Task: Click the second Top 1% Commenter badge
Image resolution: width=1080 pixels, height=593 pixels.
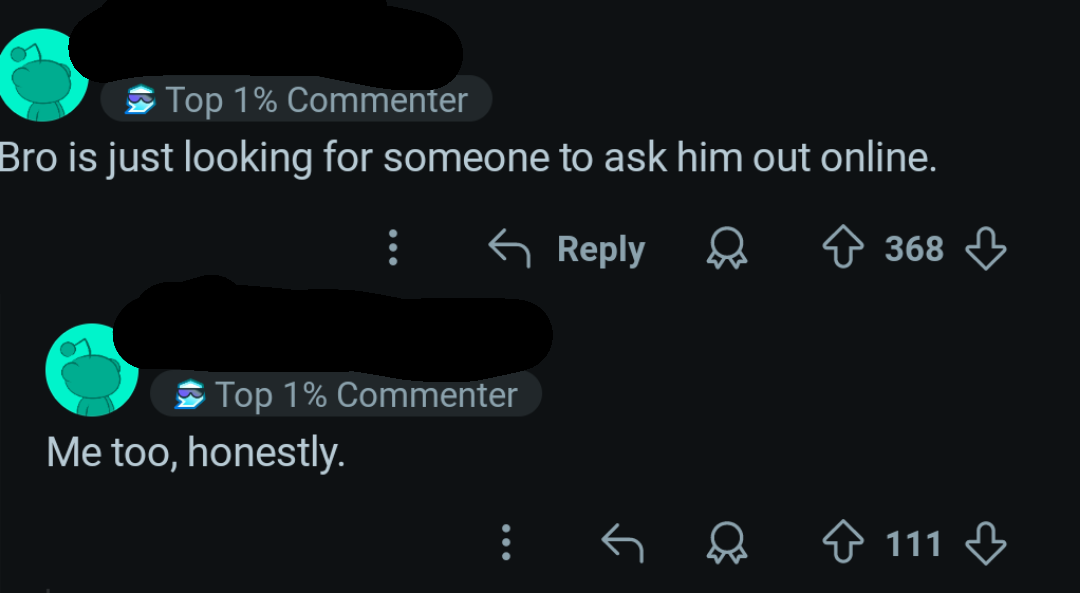Action: [x=346, y=394]
